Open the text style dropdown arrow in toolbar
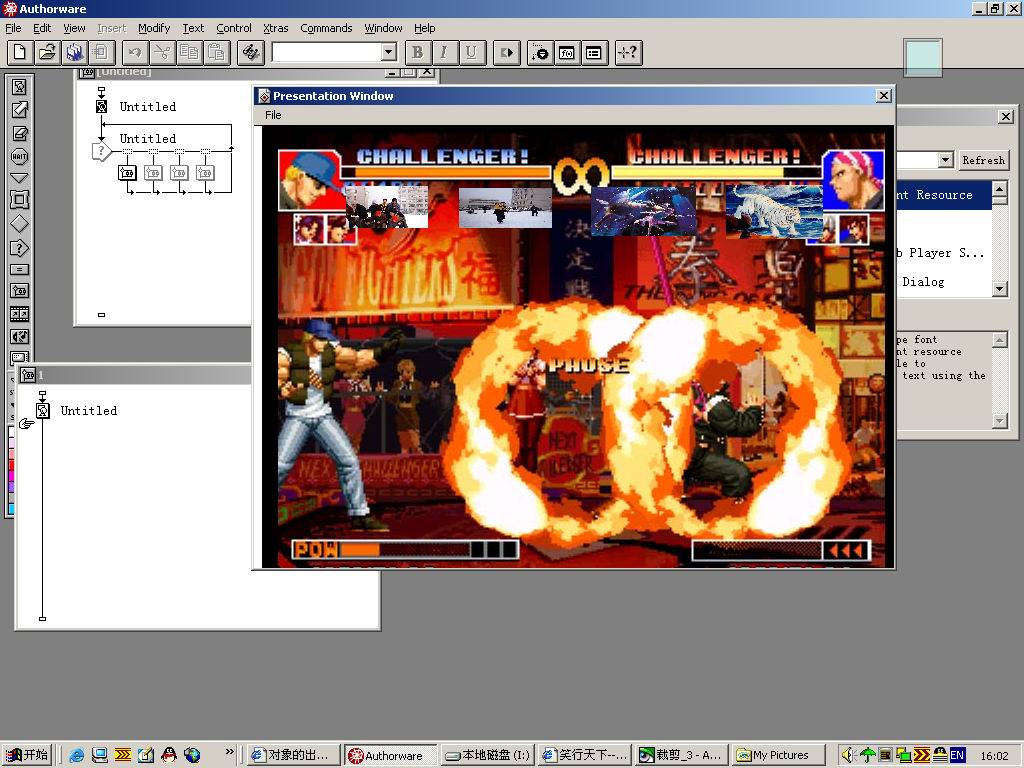Viewport: 1024px width, 768px height. (389, 52)
